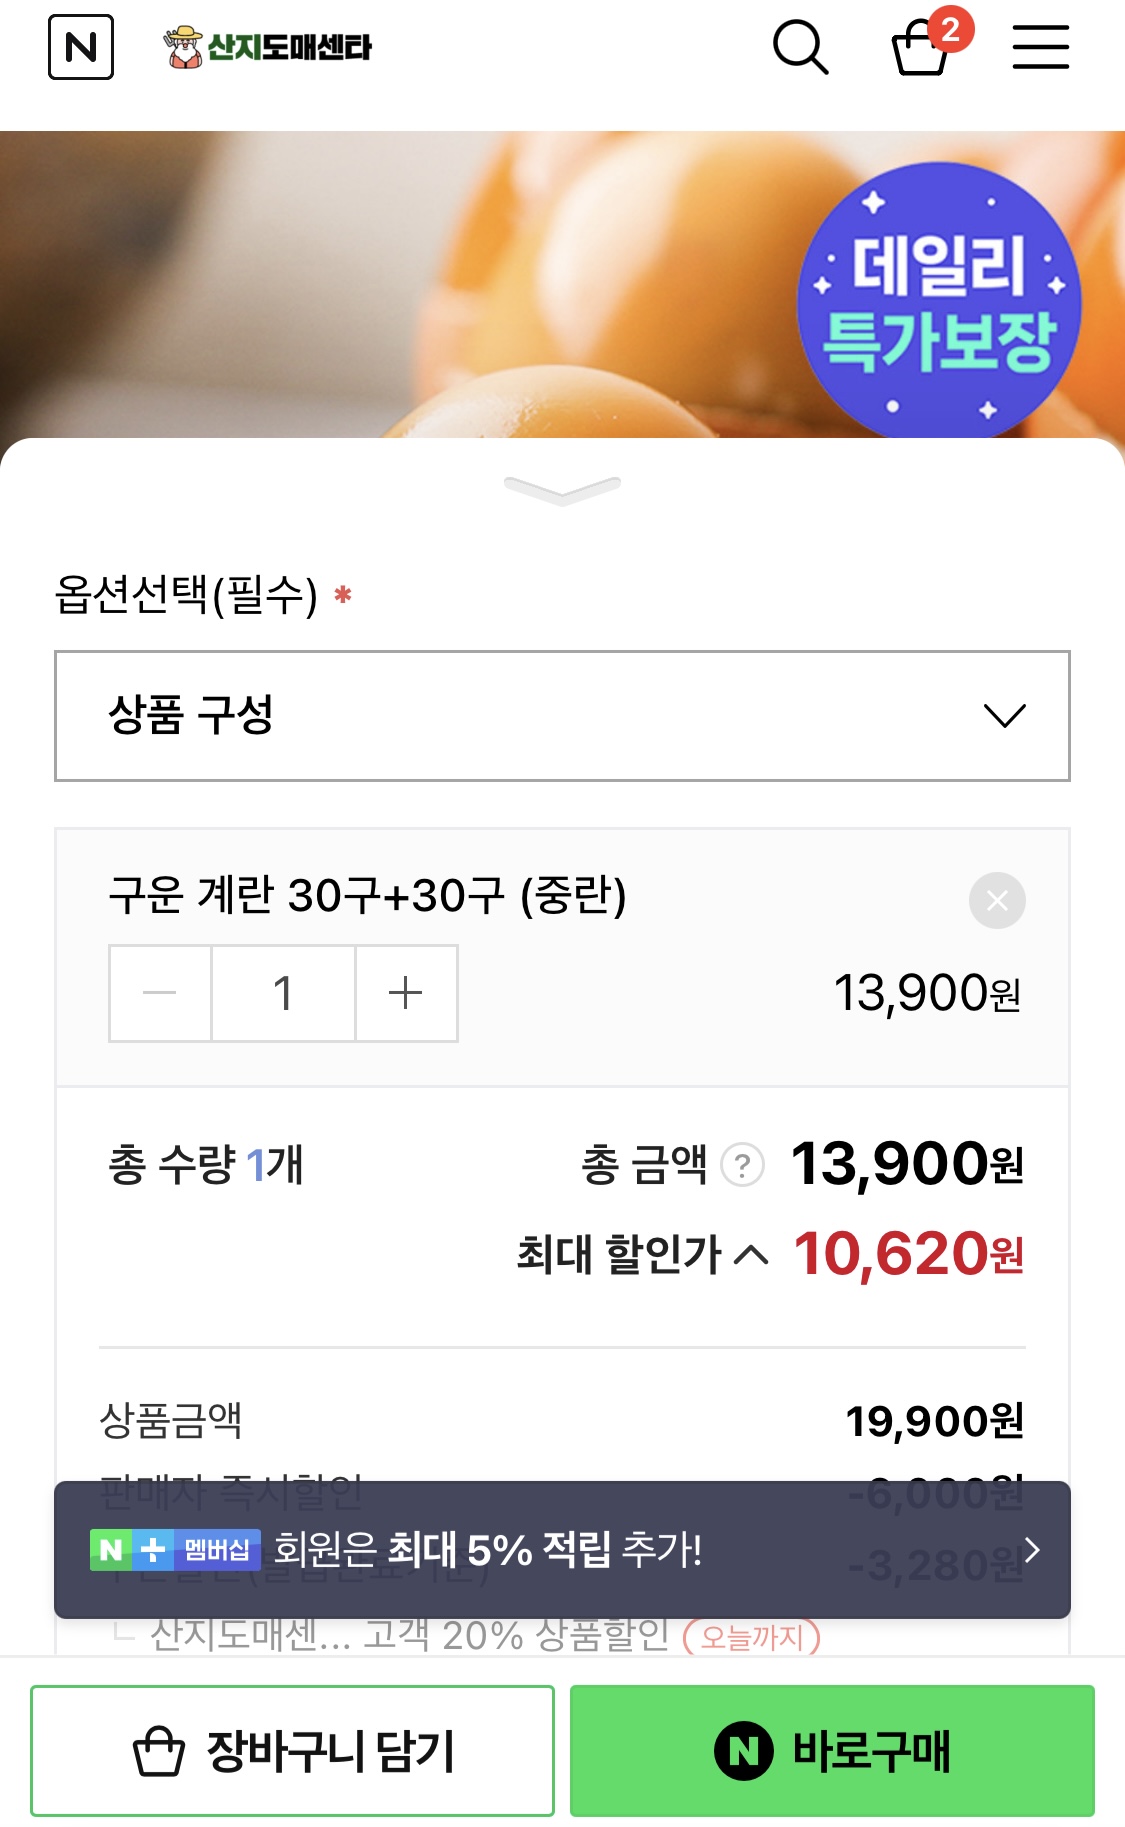Click the question mark next to 총 금액
This screenshot has height=1827, width=1125.
pos(742,1165)
